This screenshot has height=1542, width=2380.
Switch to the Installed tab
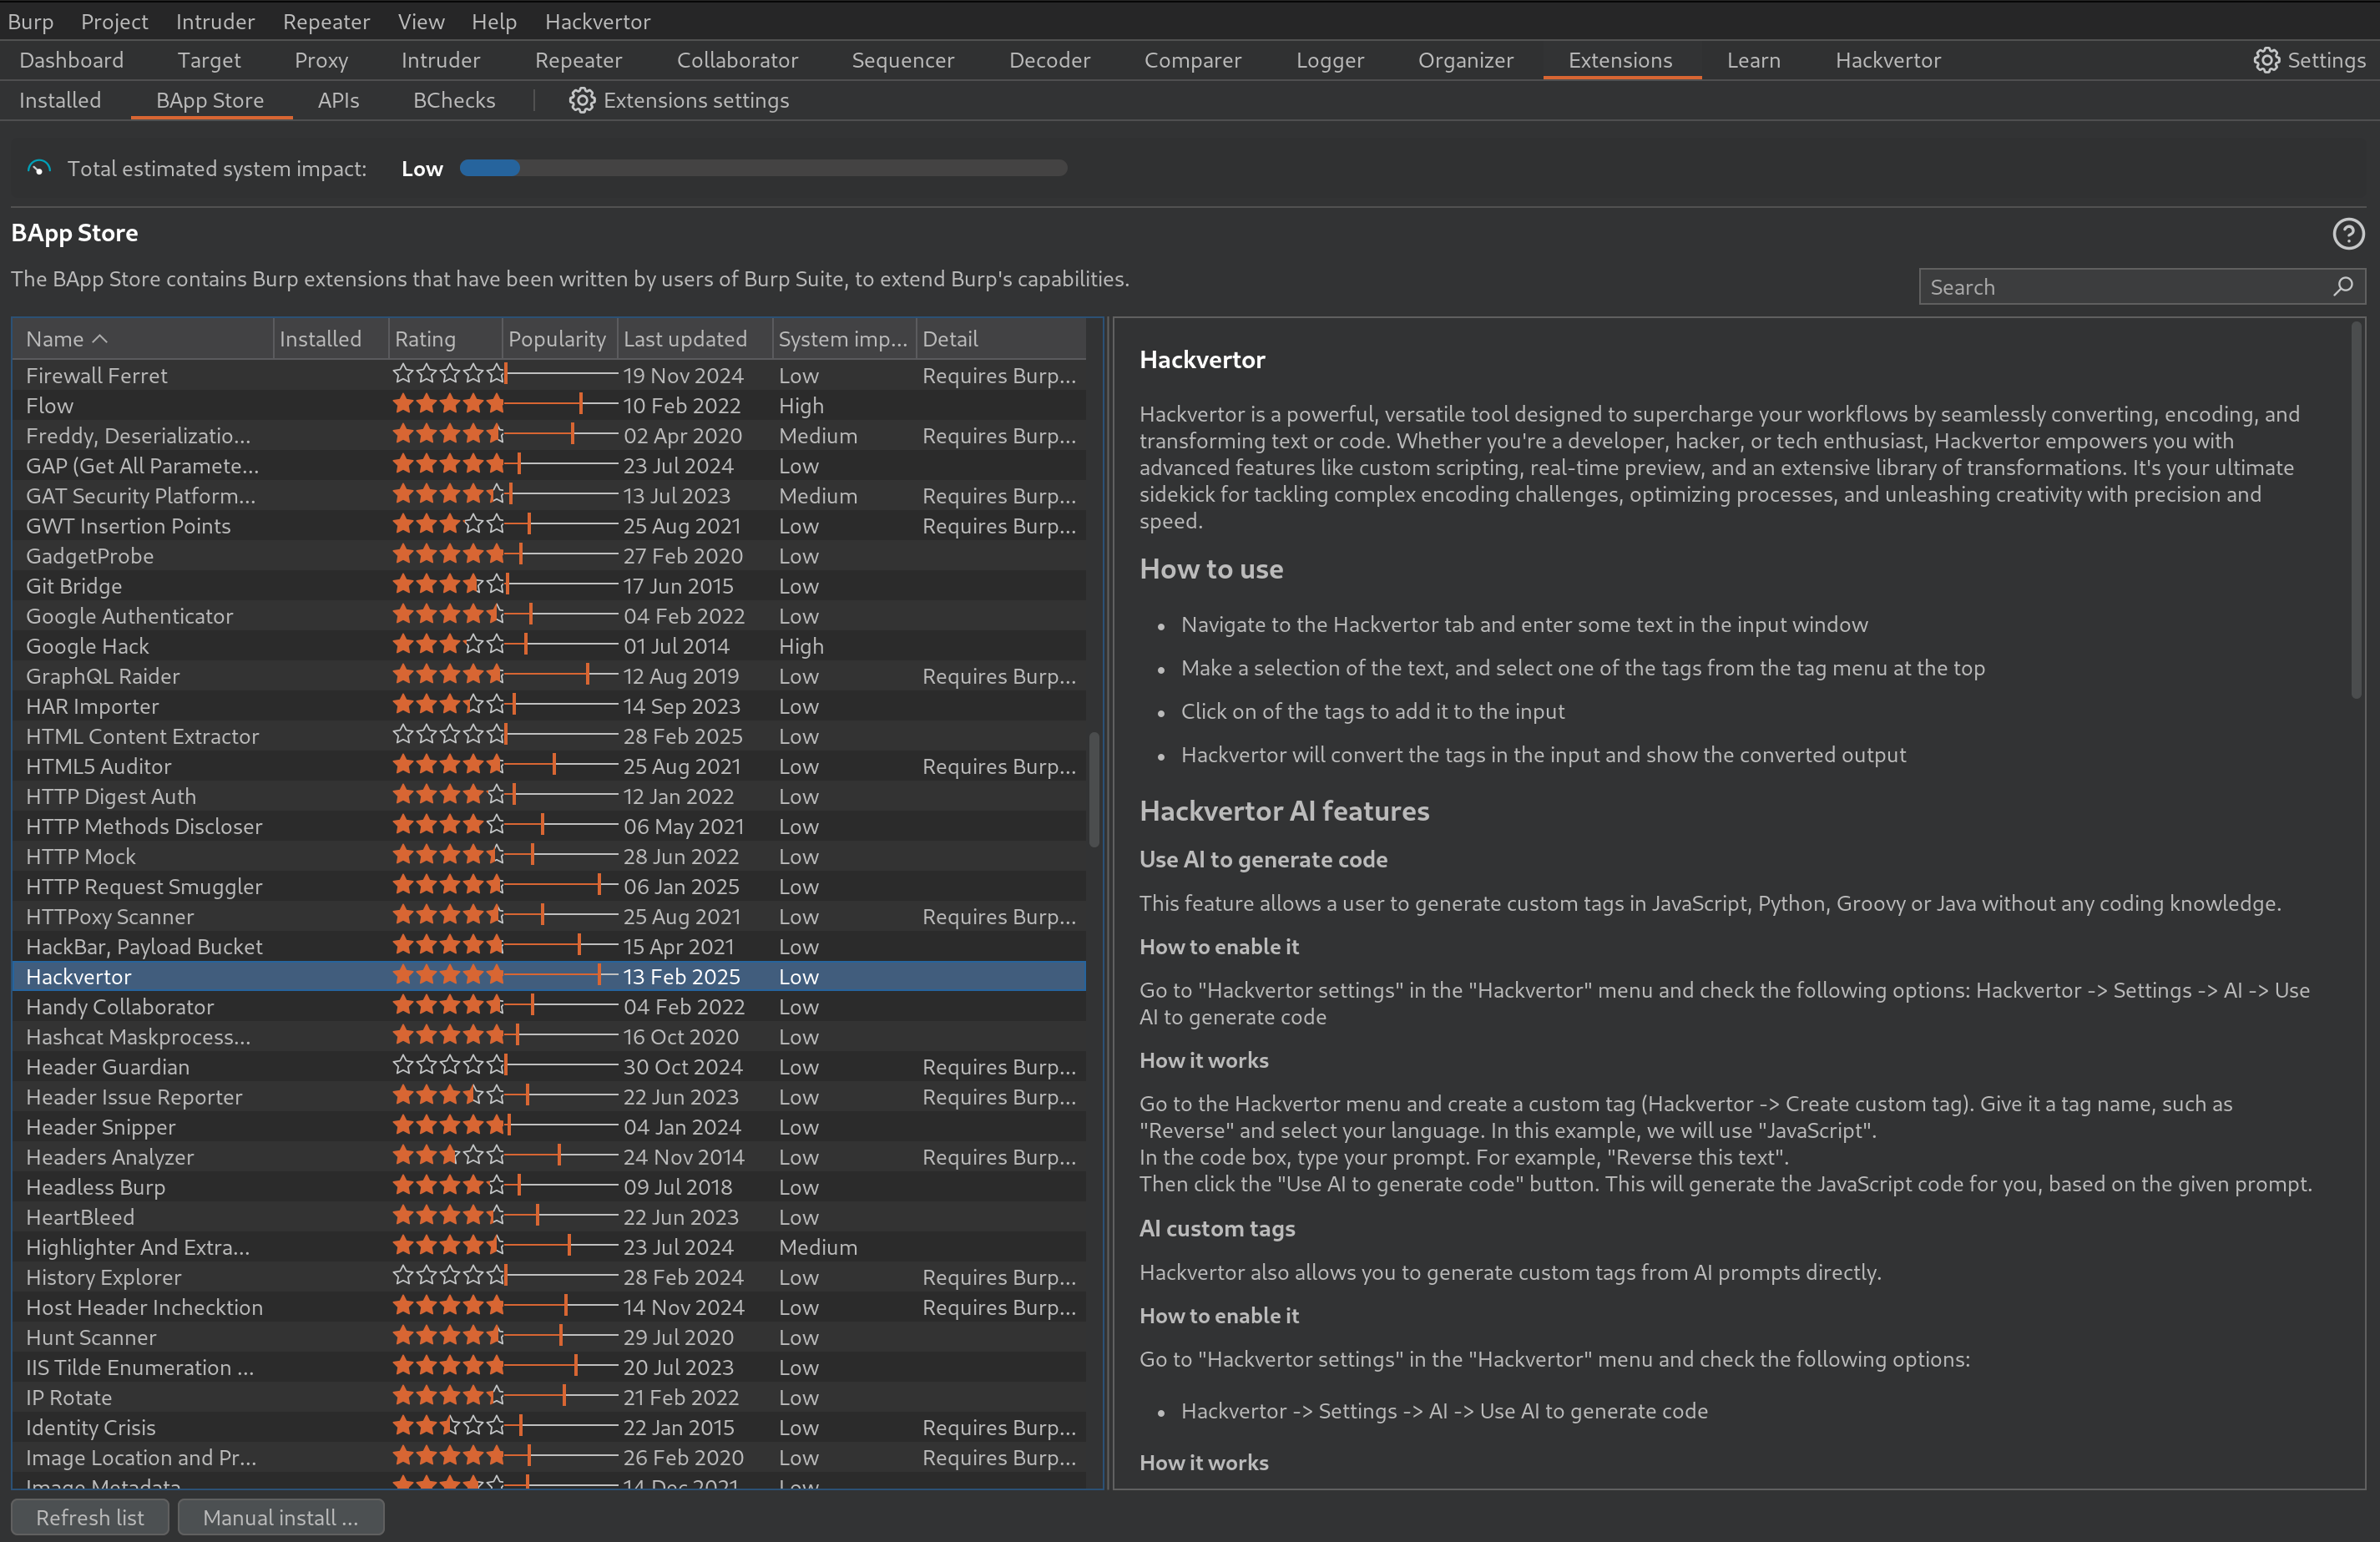tap(60, 100)
